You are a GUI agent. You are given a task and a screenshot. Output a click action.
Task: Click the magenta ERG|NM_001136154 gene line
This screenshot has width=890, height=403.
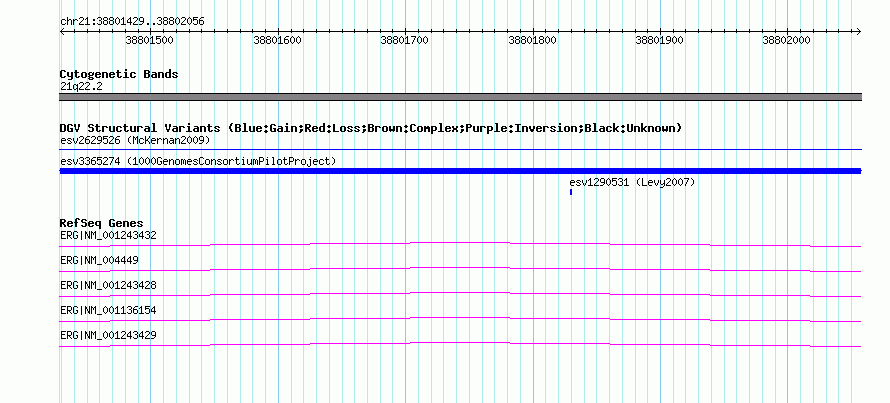coord(460,319)
